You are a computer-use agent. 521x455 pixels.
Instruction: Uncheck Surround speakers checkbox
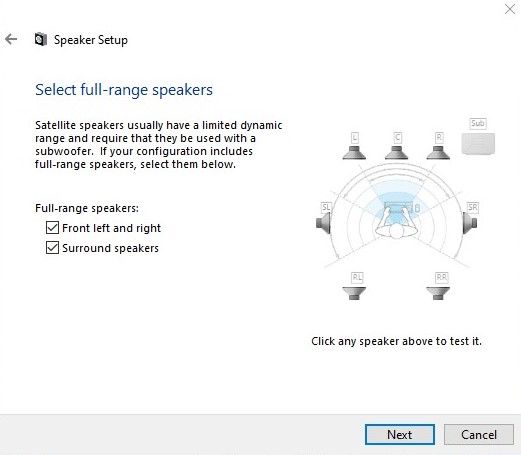point(52,248)
